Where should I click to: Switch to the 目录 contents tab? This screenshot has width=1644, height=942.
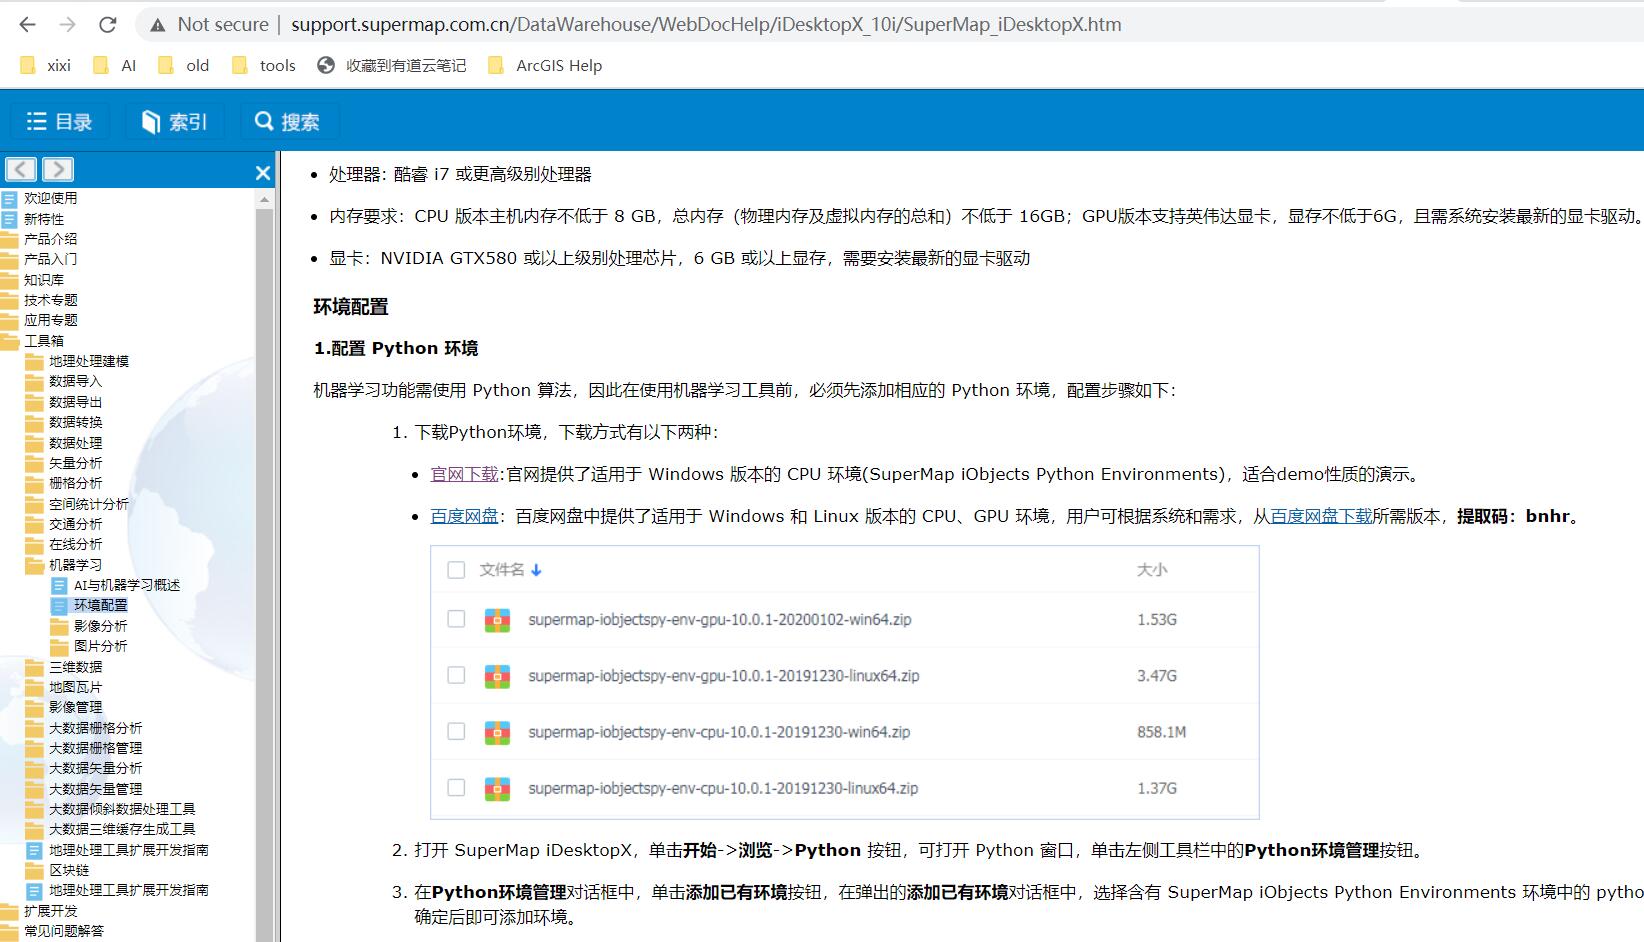(x=59, y=121)
